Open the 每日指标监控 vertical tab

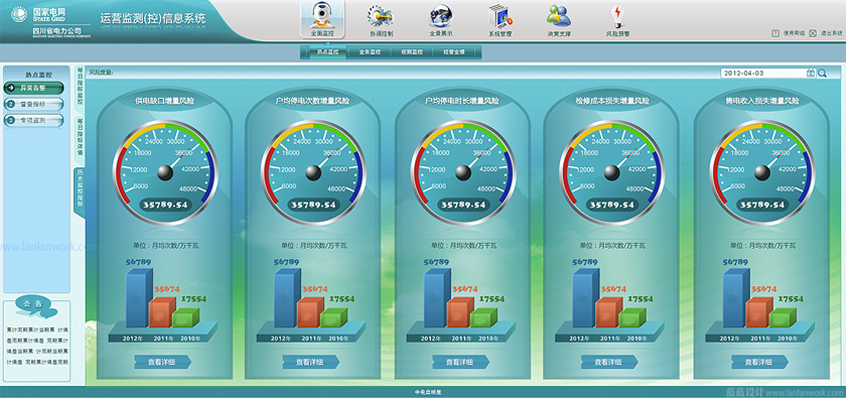pyautogui.click(x=80, y=88)
